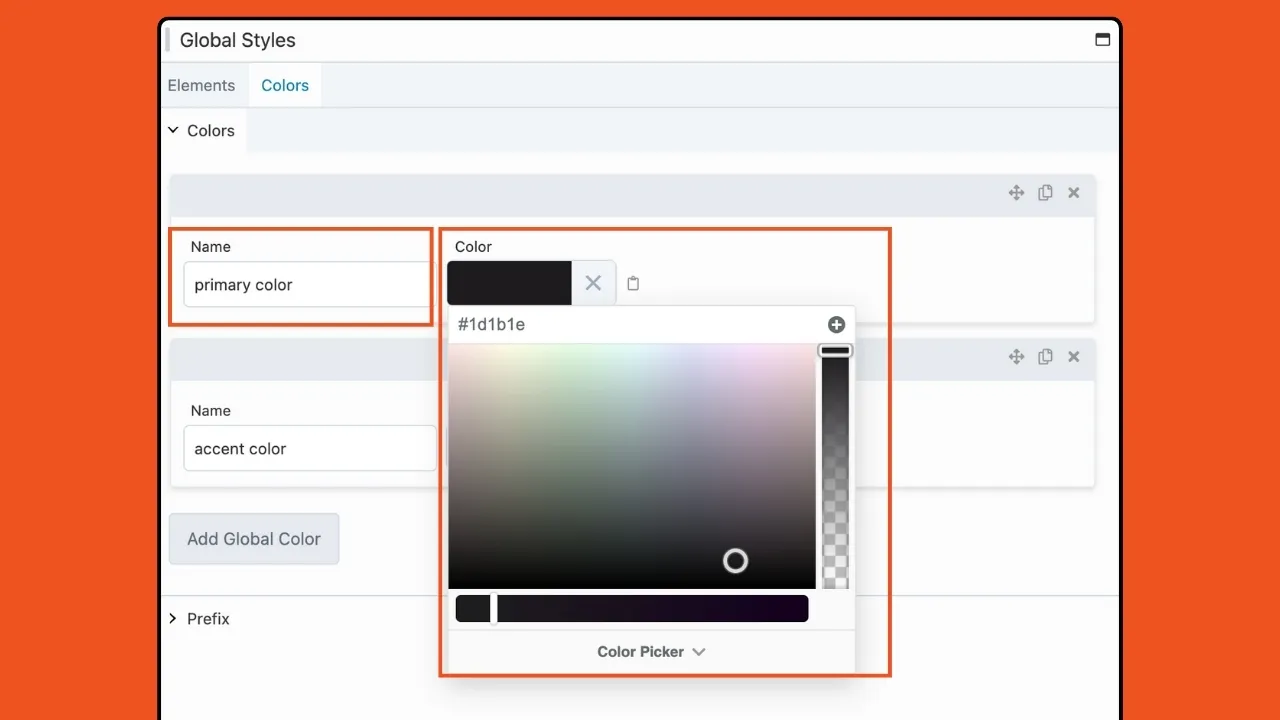Switch to the Colors tab
The height and width of the screenshot is (720, 1280).
coord(285,85)
